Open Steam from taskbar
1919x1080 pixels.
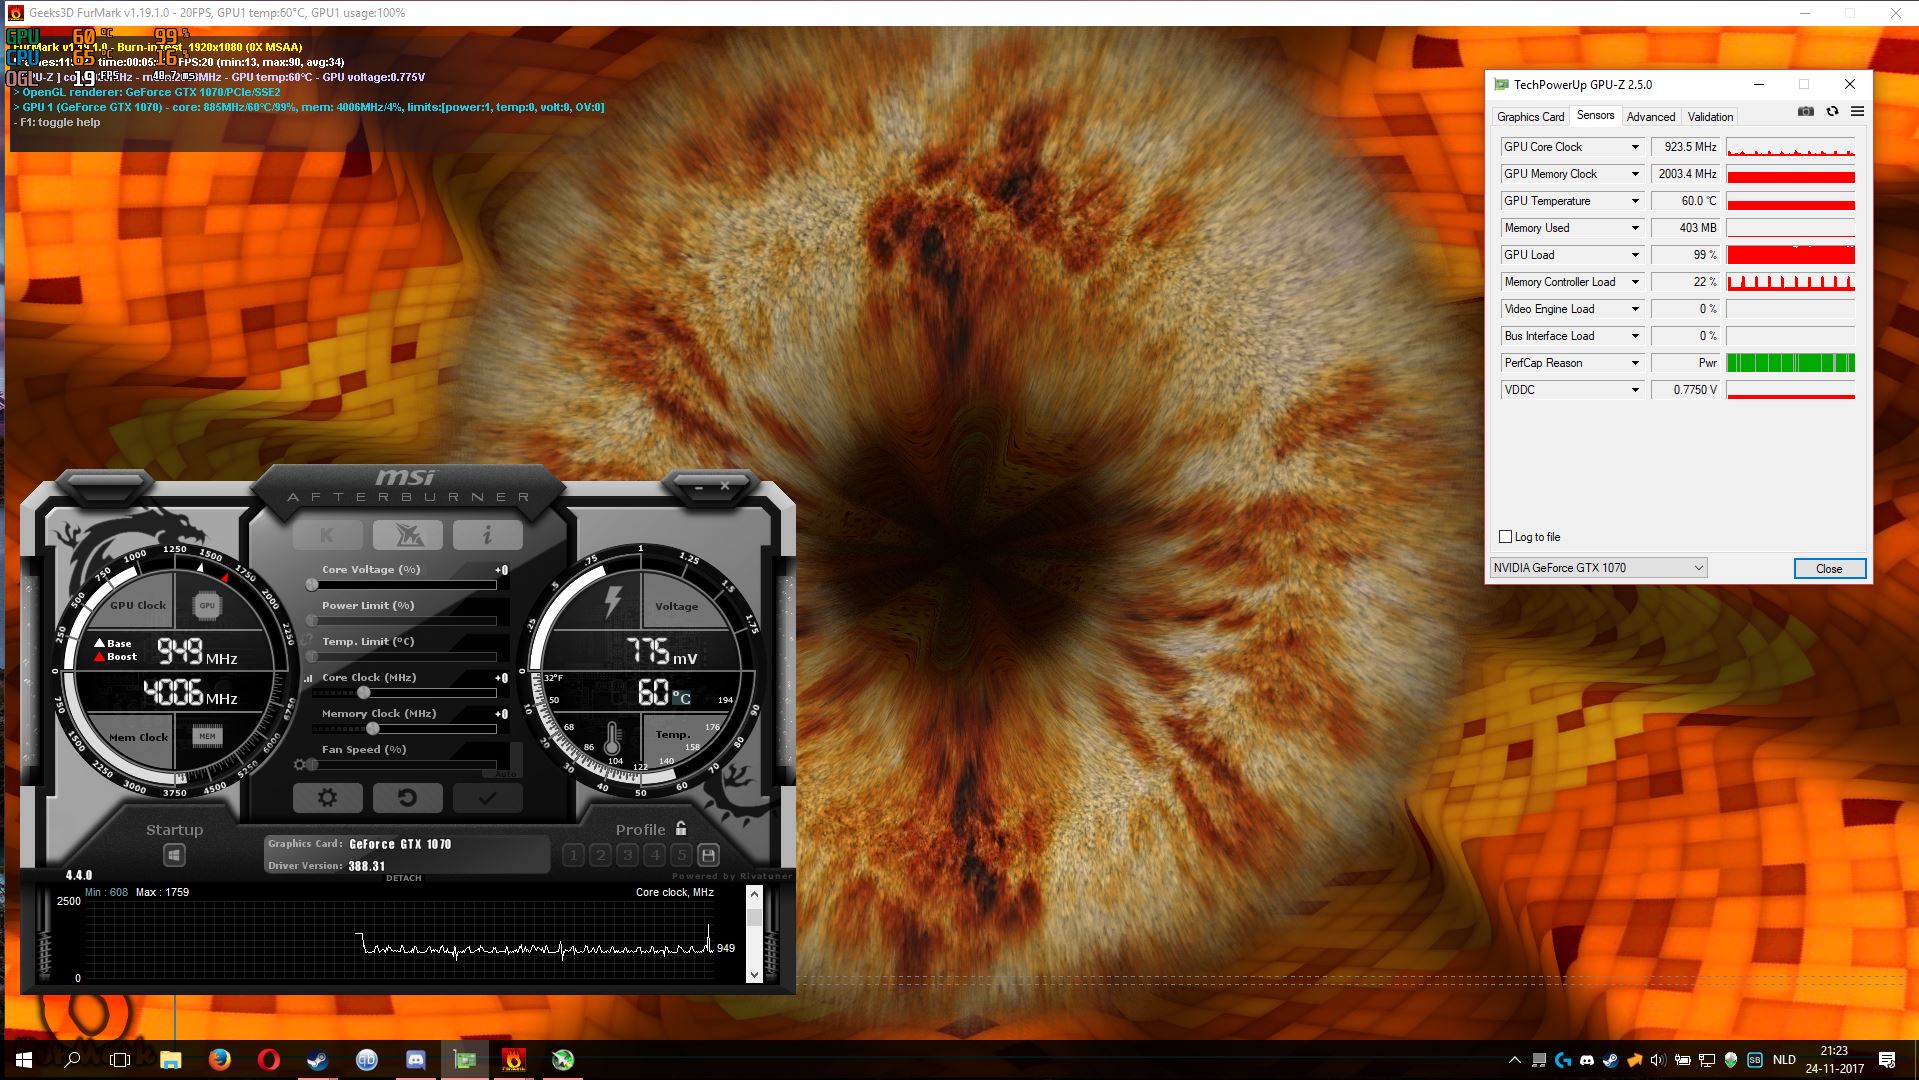point(317,1060)
